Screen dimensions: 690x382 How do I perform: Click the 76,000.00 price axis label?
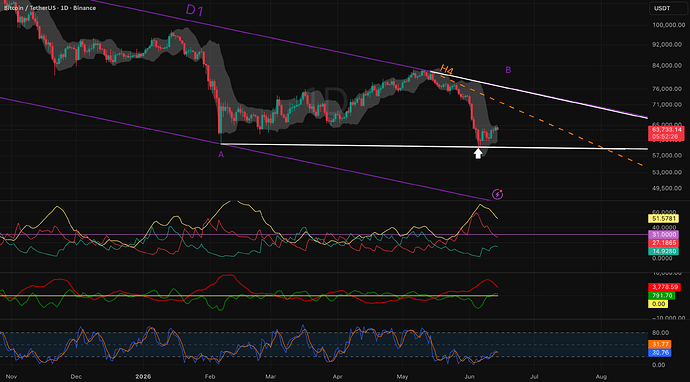(668, 88)
